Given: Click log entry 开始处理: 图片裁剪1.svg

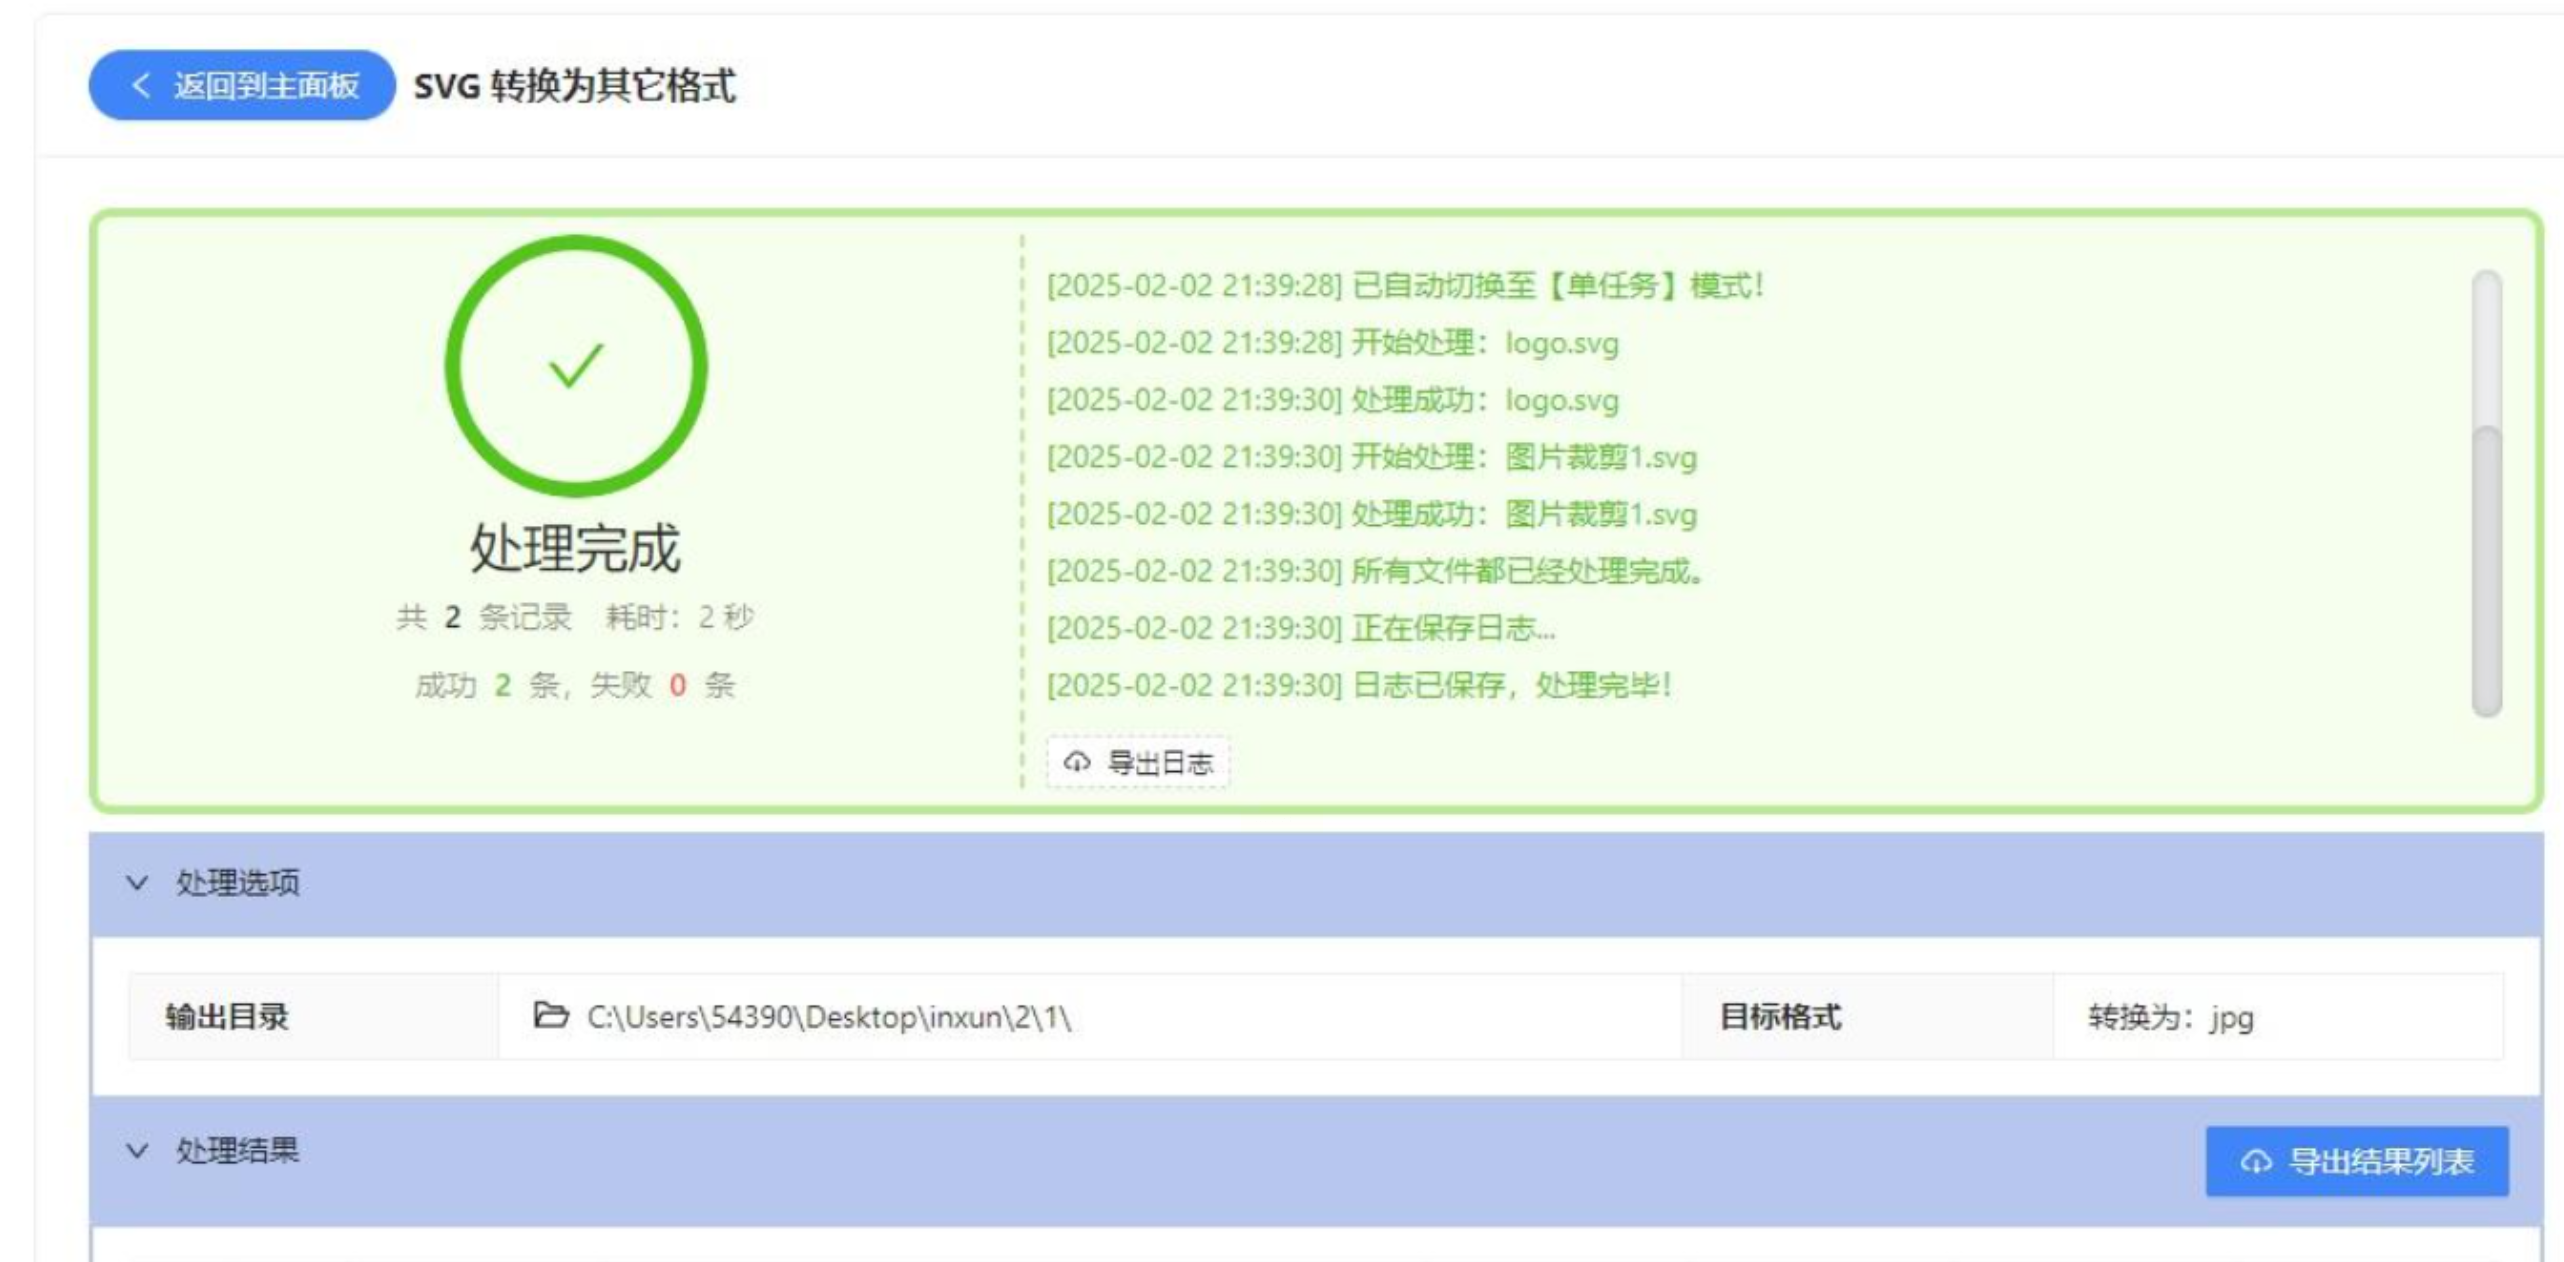Looking at the screenshot, I should coord(1371,458).
